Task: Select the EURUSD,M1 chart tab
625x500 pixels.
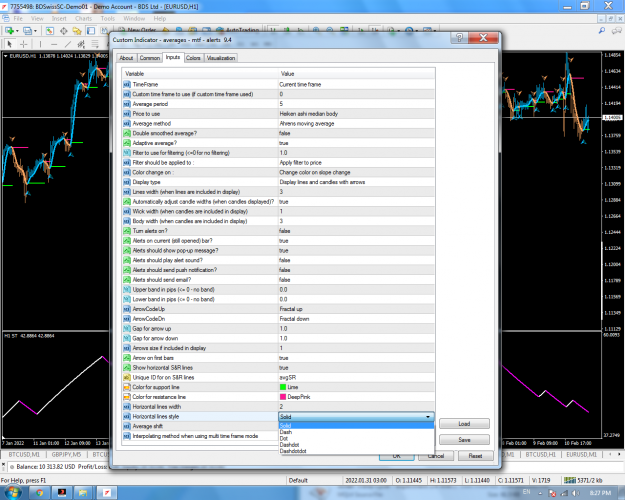Action: coord(582,455)
